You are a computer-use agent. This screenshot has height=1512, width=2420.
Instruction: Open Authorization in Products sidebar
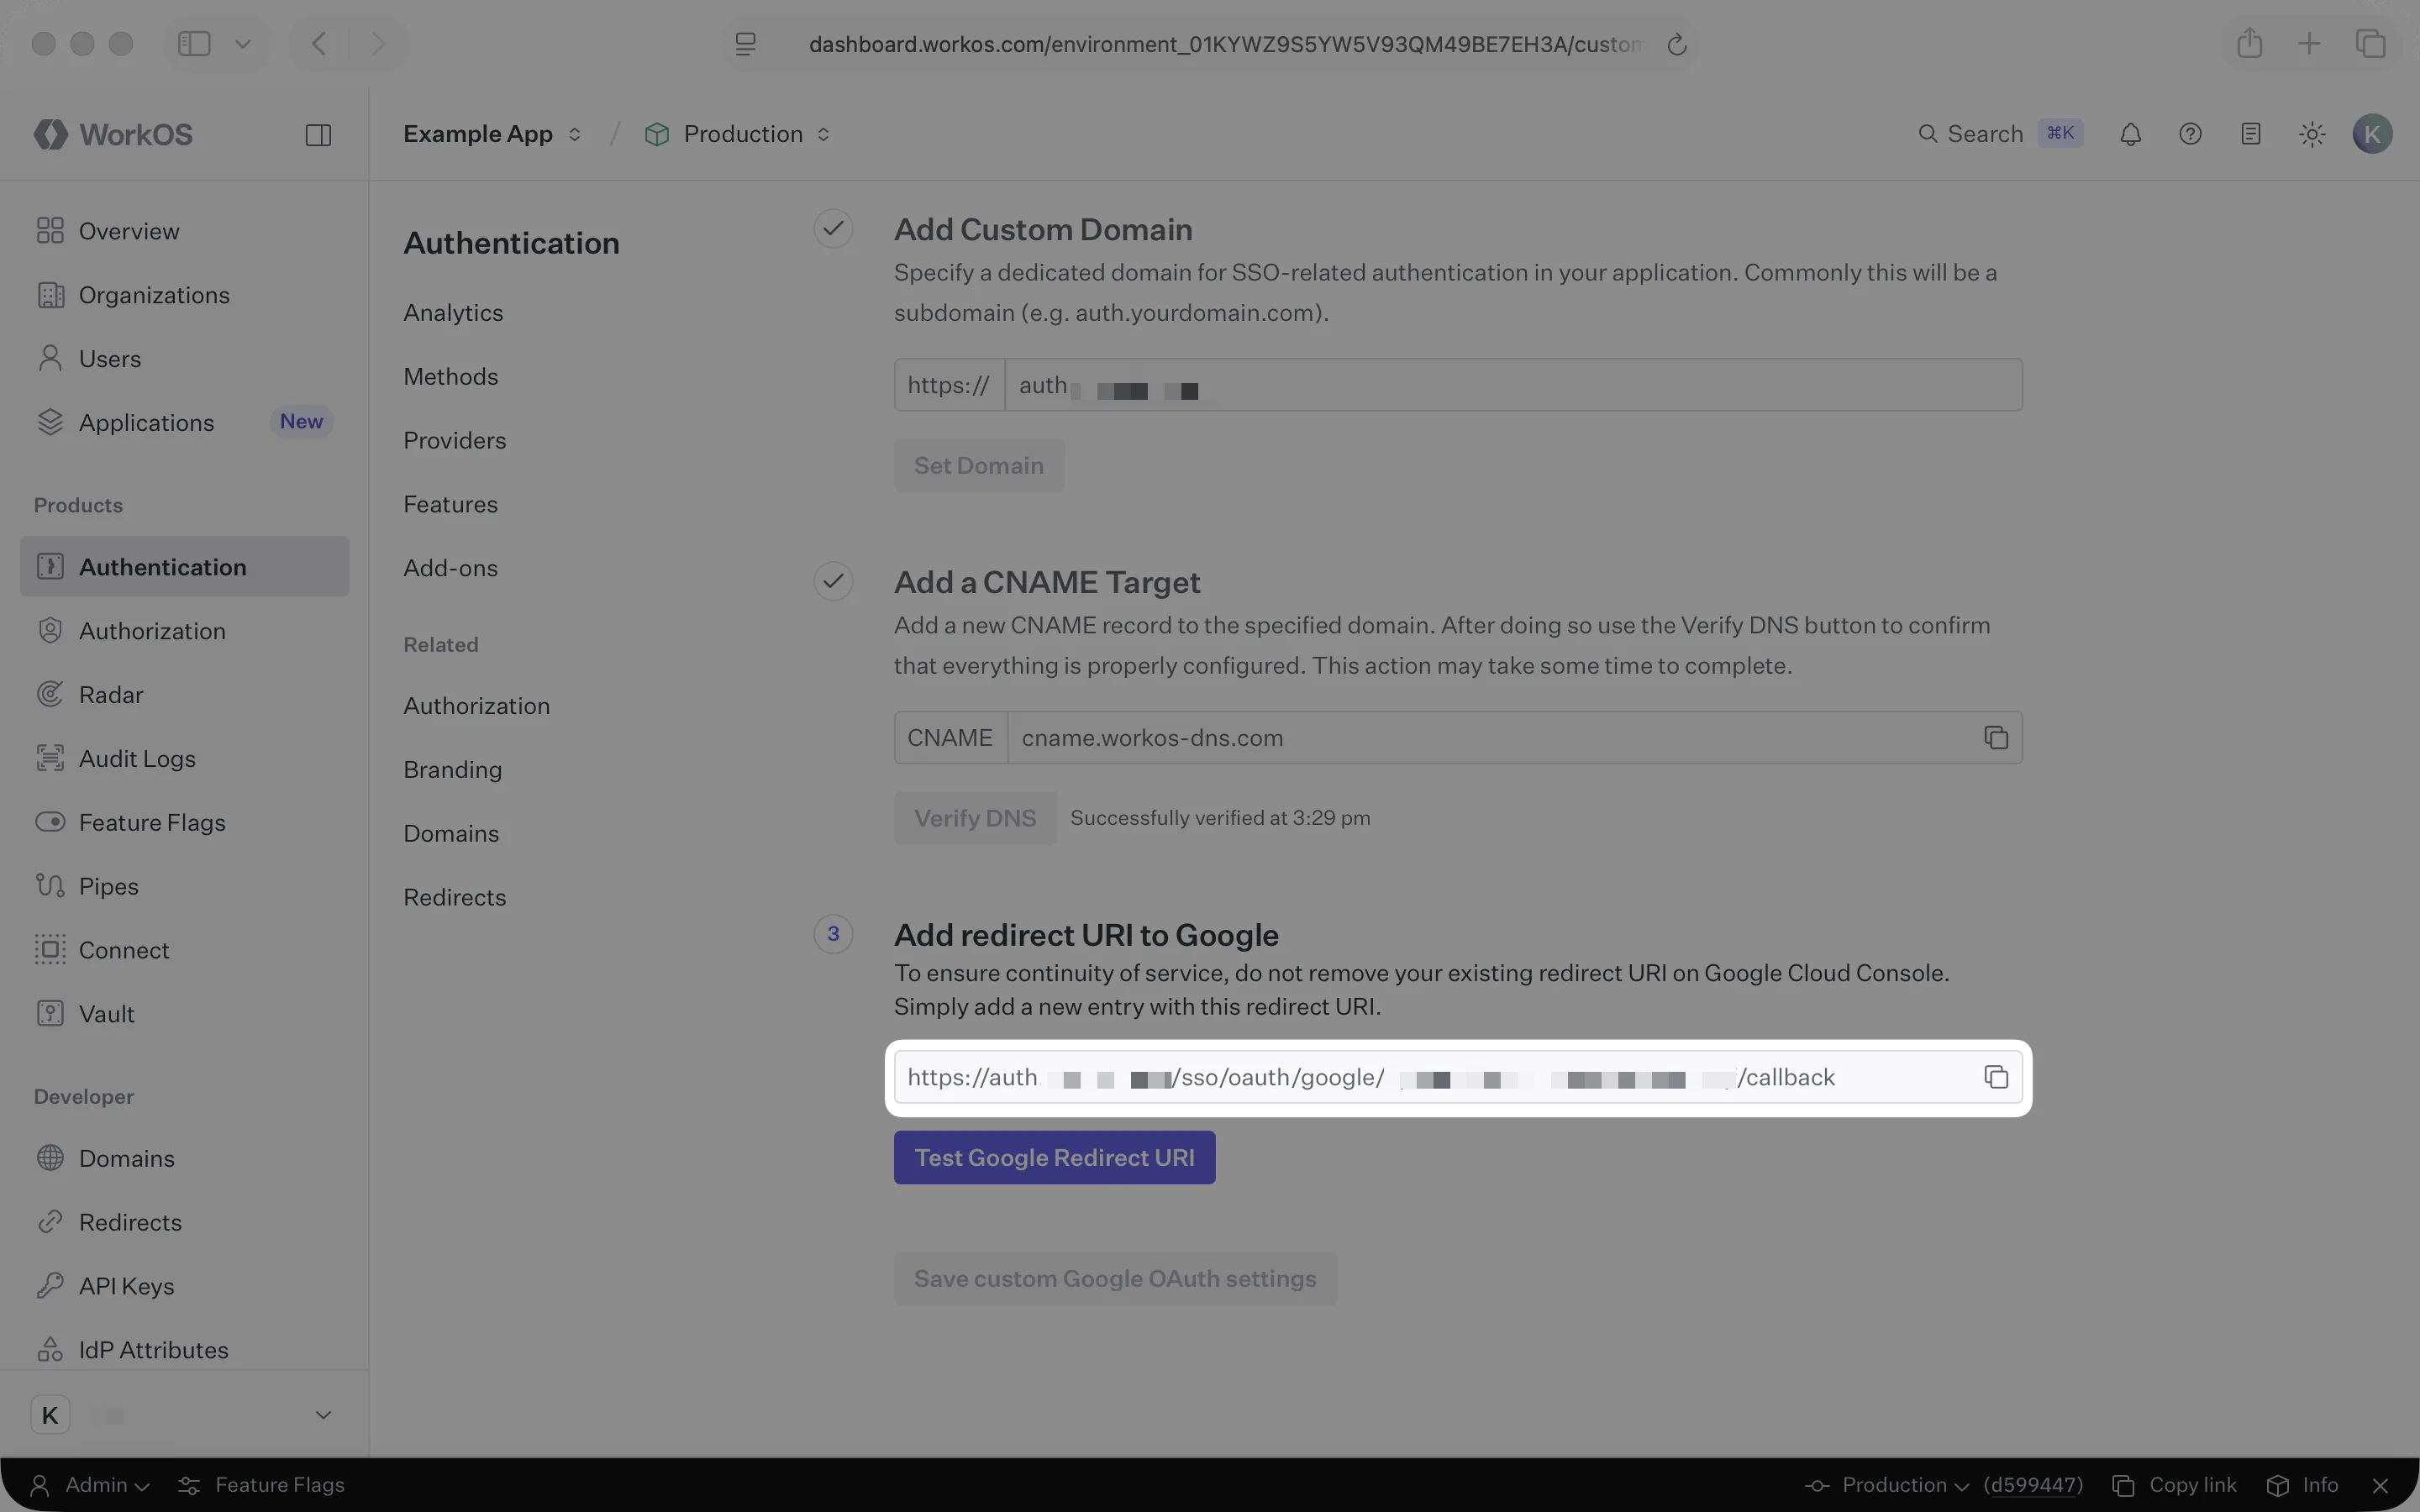point(185,630)
